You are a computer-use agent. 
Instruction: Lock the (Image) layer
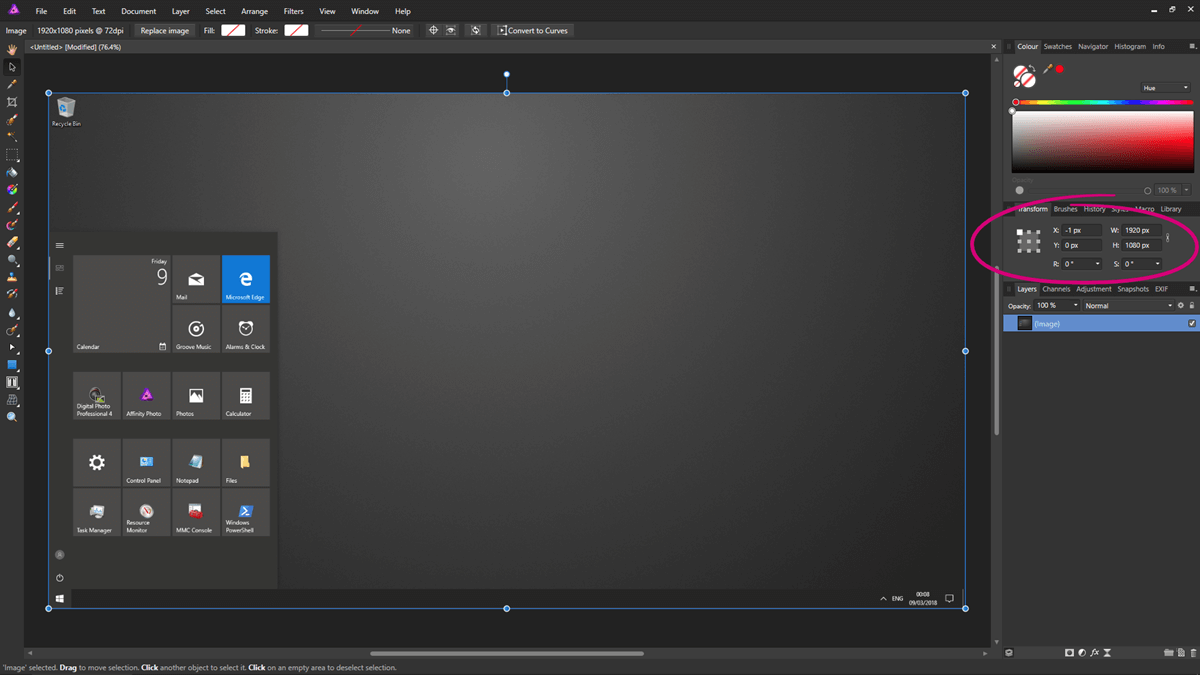tap(1192, 305)
